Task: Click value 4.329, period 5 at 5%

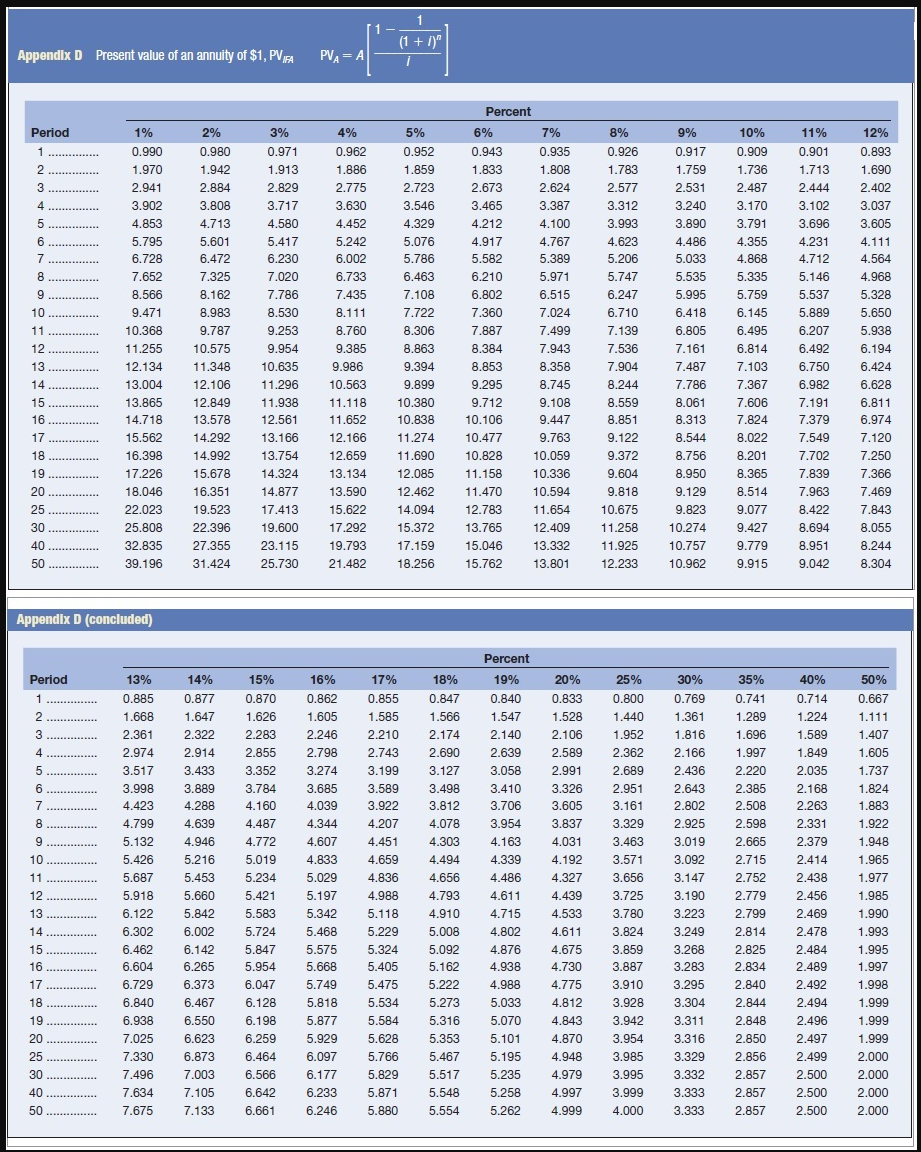Action: [x=419, y=224]
